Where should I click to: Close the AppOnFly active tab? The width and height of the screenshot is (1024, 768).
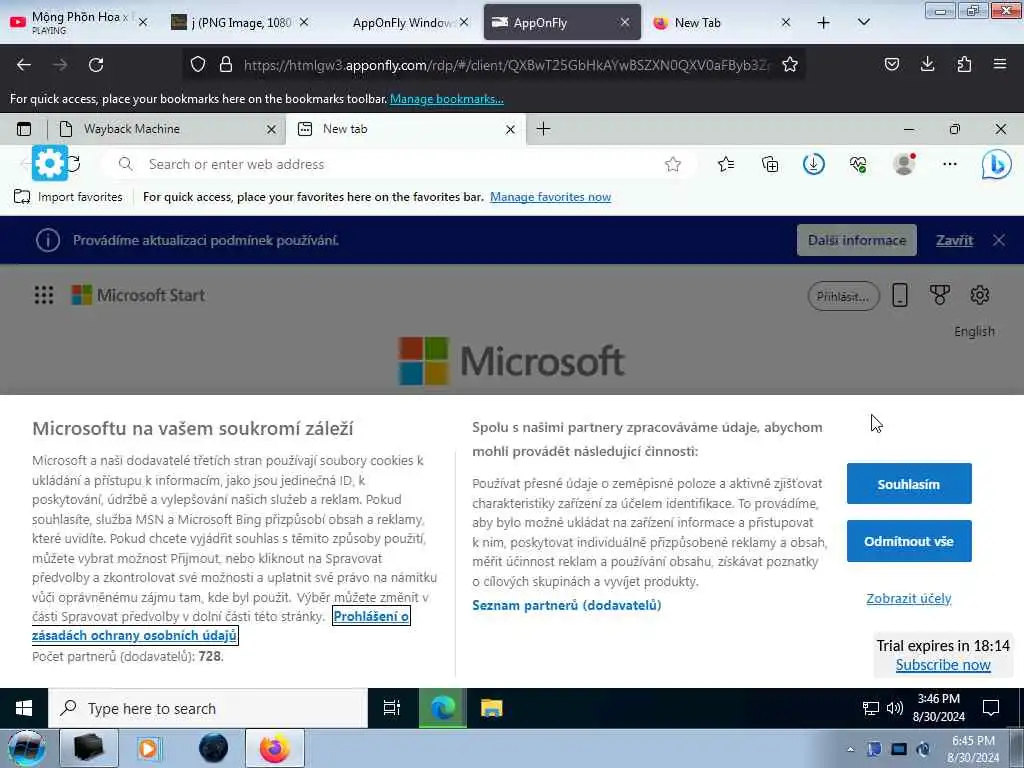[624, 22]
